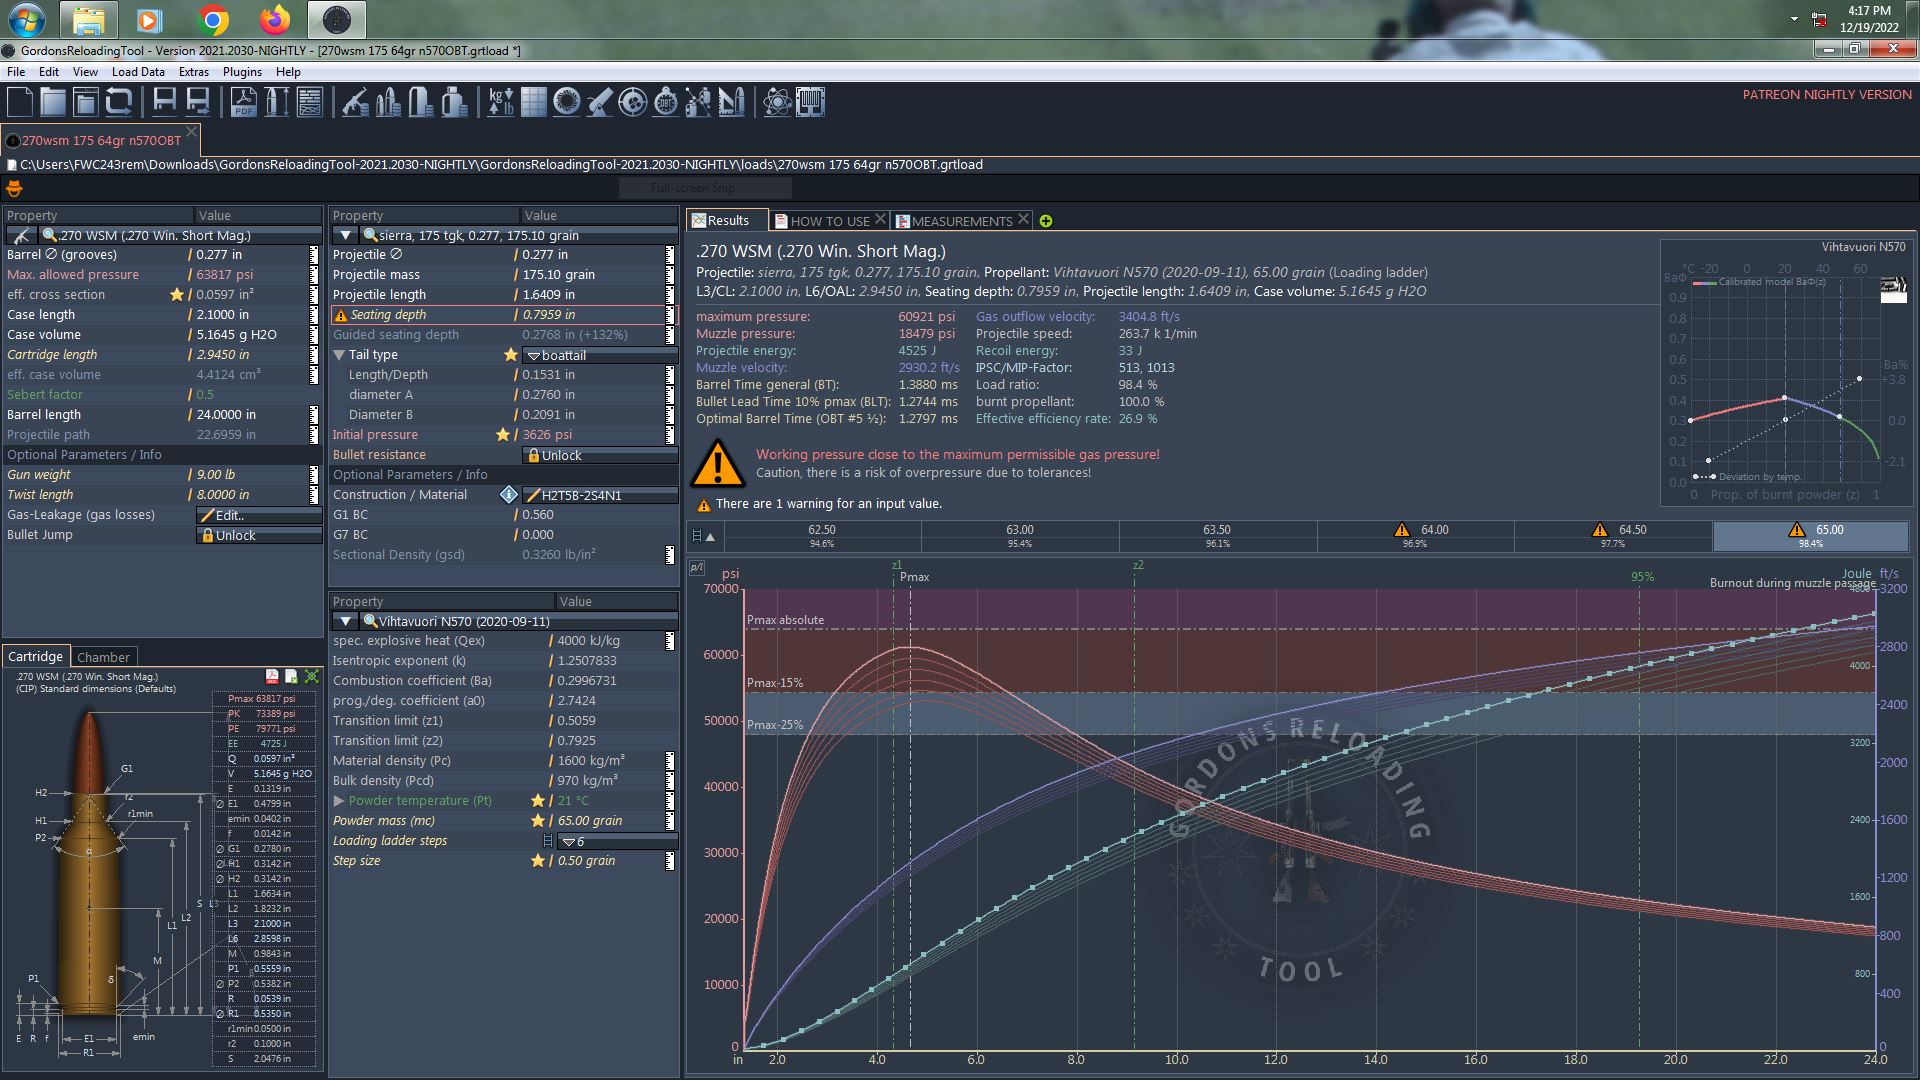The image size is (1920, 1080).
Task: Open the File menu
Action: pos(16,72)
